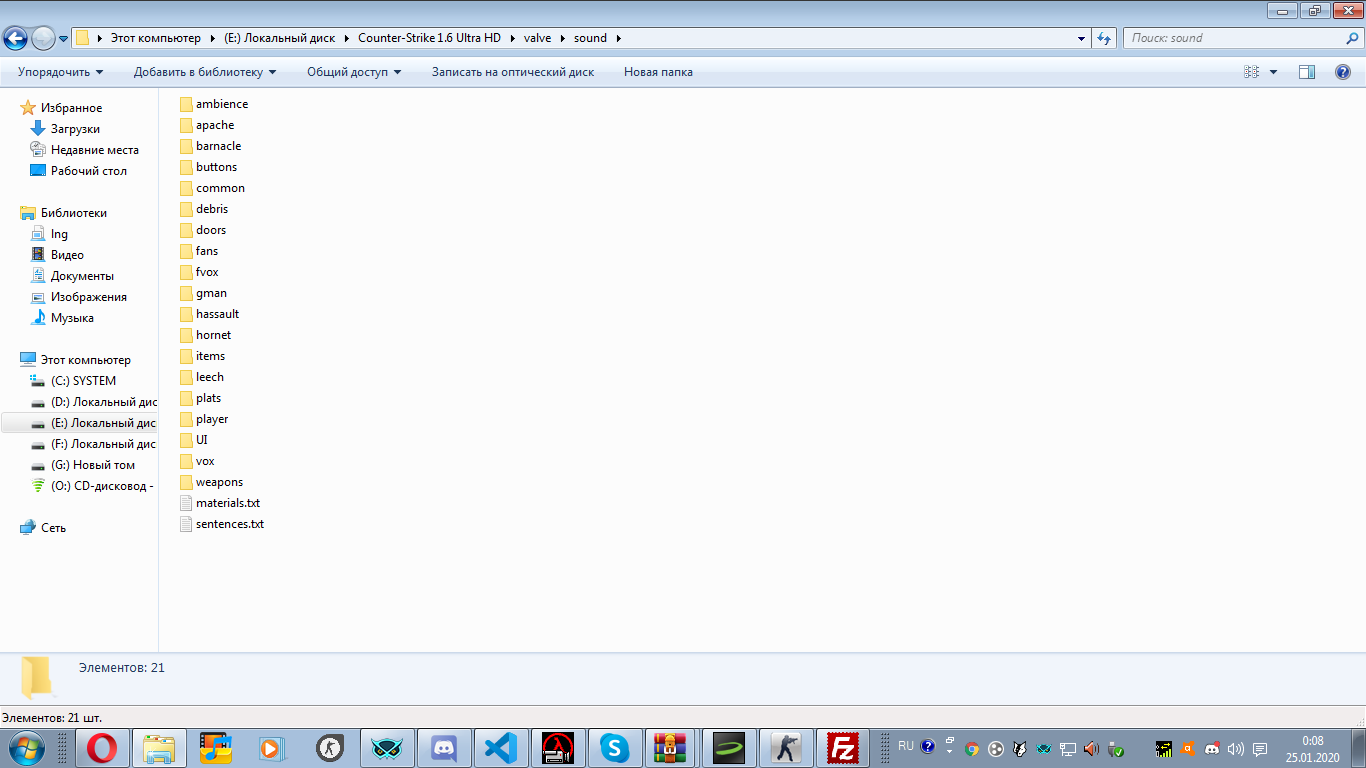This screenshot has width=1366, height=768.
Task: Select the vox folder icon
Action: [x=186, y=461]
